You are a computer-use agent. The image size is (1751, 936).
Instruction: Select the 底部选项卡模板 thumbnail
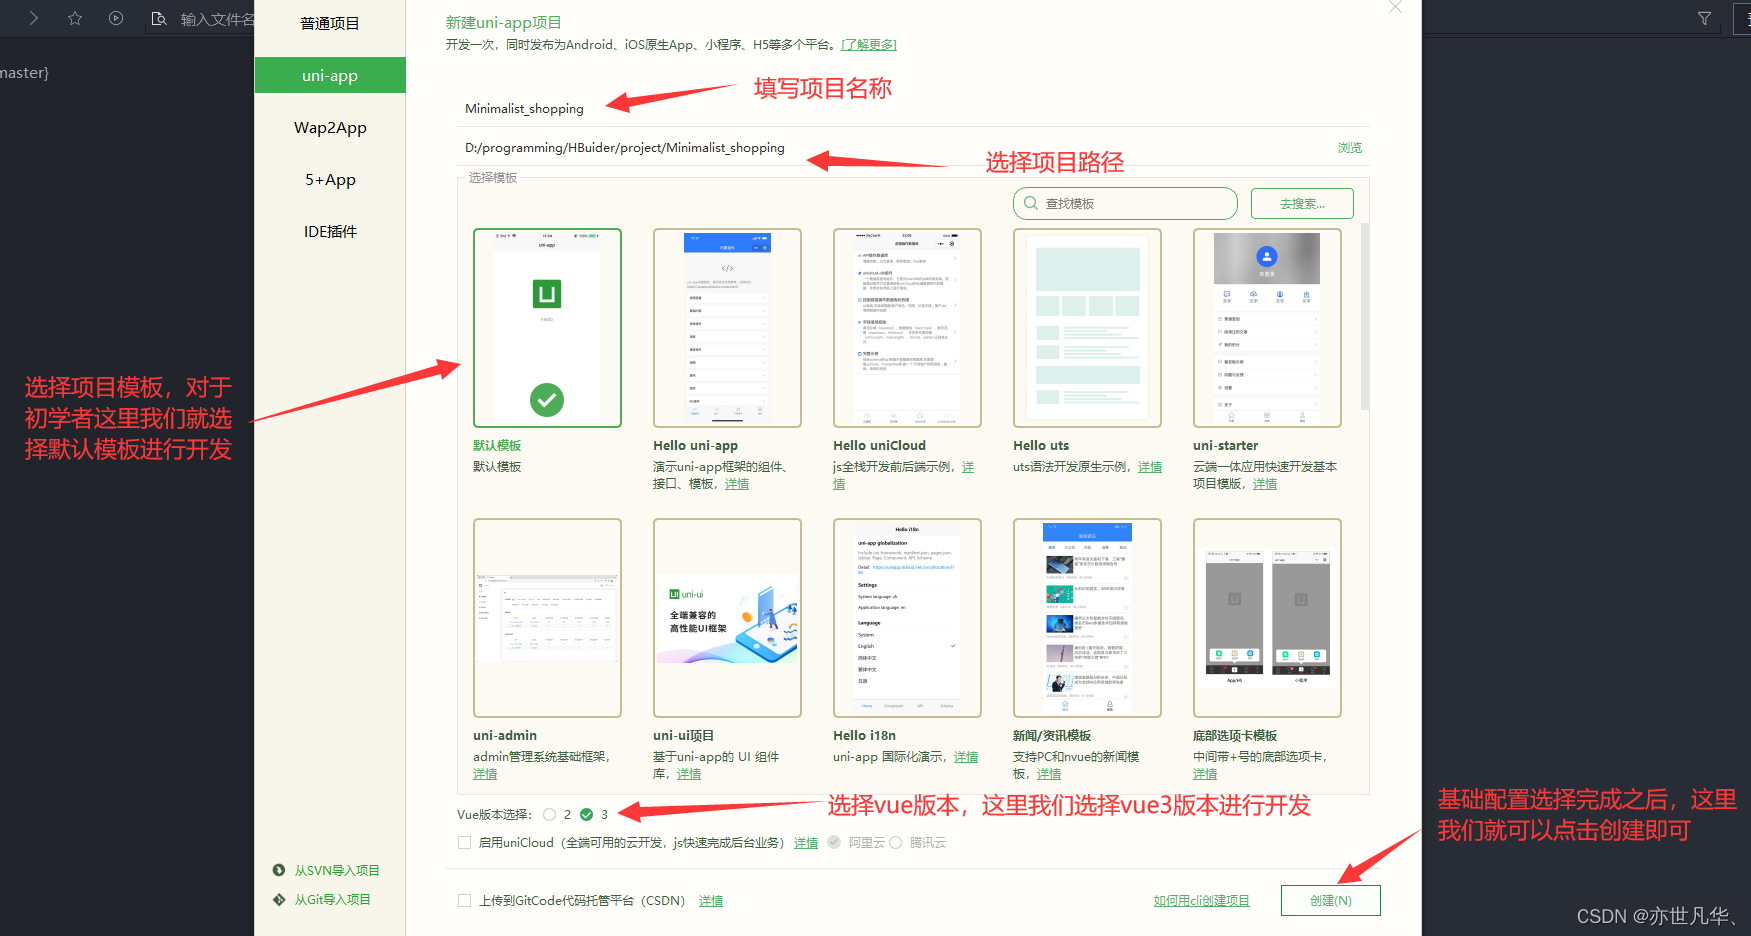(x=1267, y=618)
